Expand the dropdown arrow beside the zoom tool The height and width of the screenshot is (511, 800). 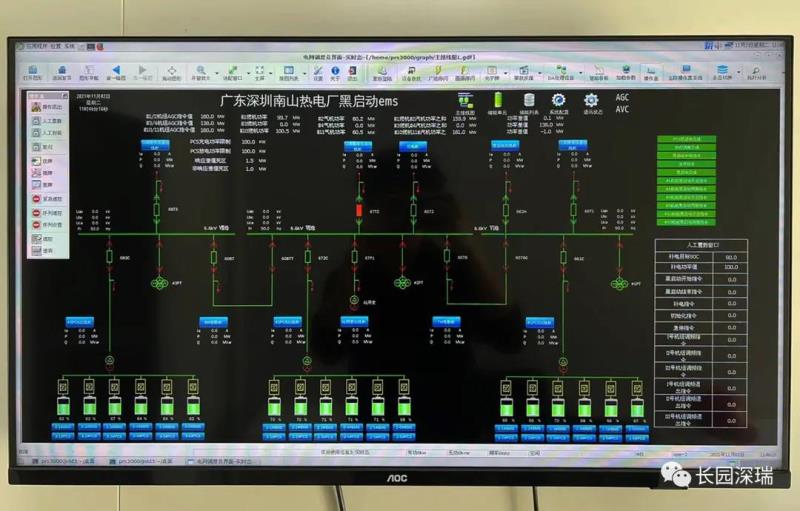(215, 73)
